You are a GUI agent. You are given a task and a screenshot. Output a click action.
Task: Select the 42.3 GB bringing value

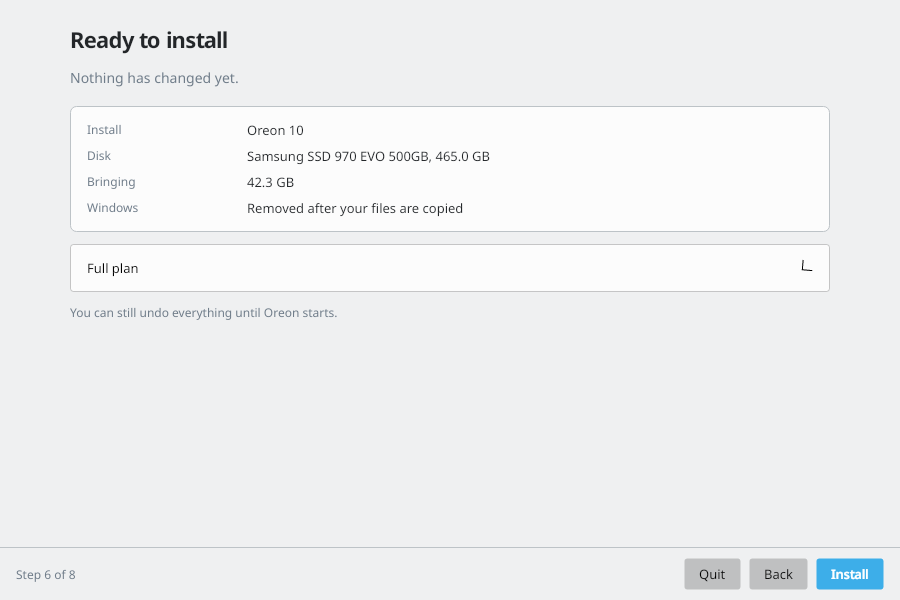coord(270,183)
